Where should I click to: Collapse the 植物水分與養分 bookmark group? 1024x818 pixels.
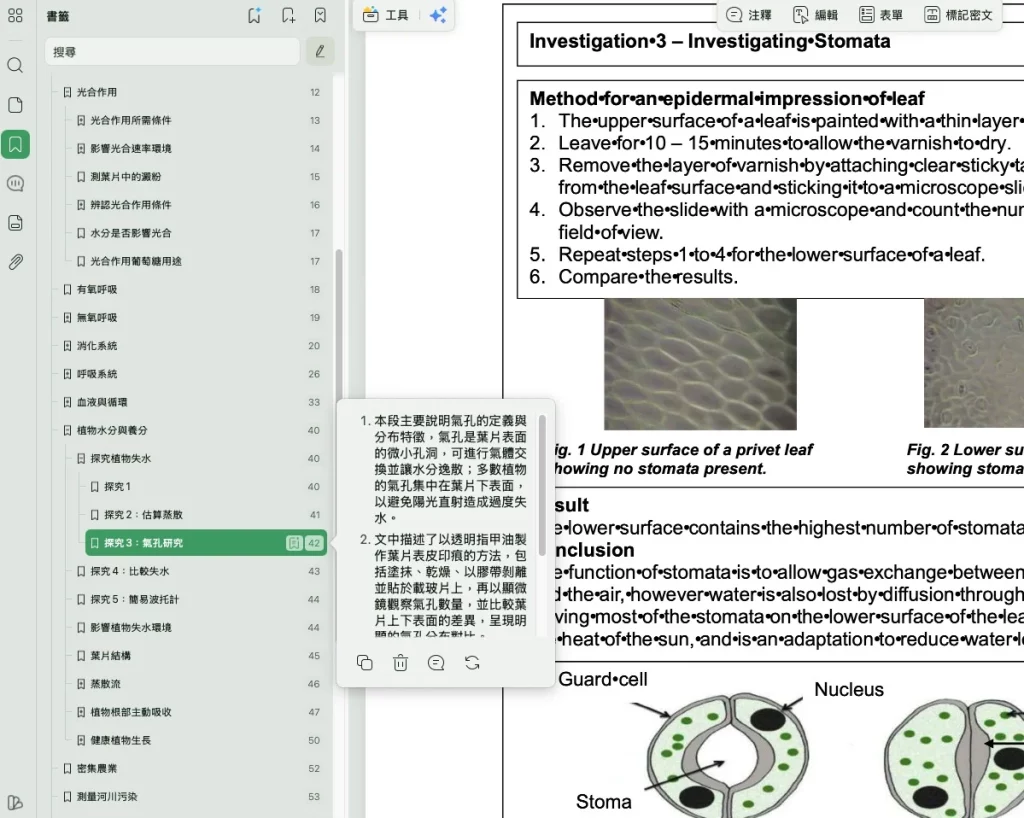tap(68, 431)
